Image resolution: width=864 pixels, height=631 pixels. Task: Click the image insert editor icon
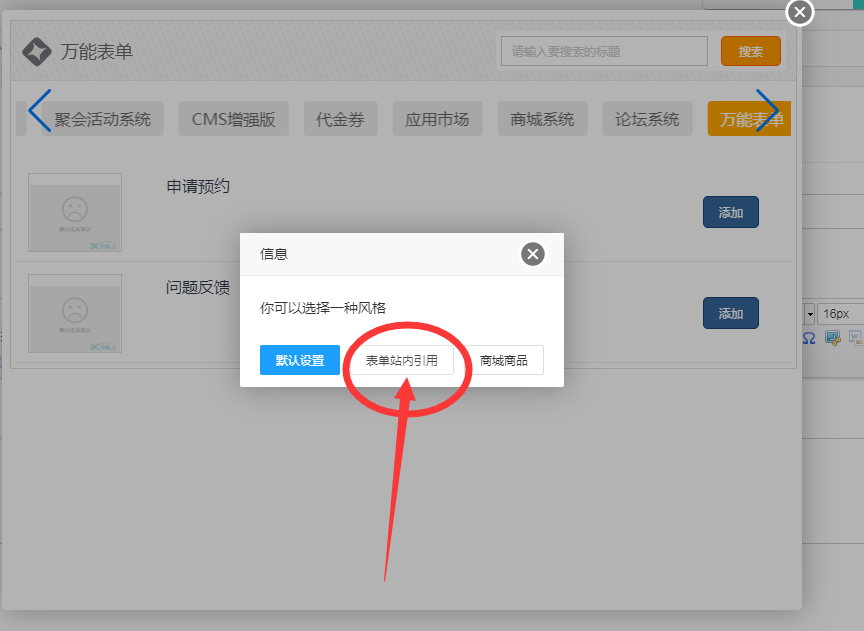832,338
